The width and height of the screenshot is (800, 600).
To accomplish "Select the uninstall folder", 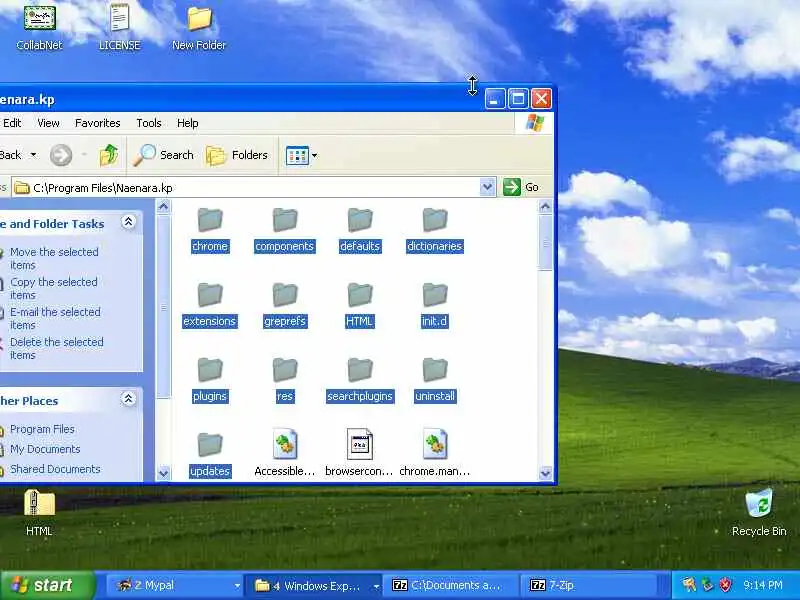I will coord(435,381).
